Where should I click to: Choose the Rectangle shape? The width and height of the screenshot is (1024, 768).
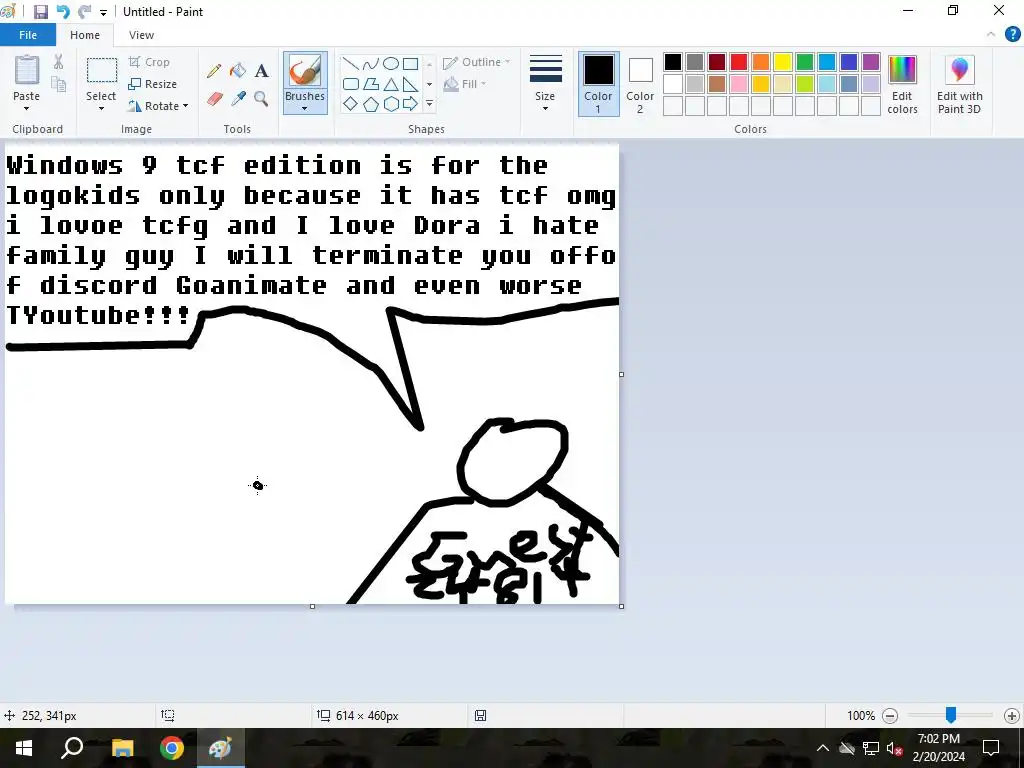pyautogui.click(x=410, y=63)
